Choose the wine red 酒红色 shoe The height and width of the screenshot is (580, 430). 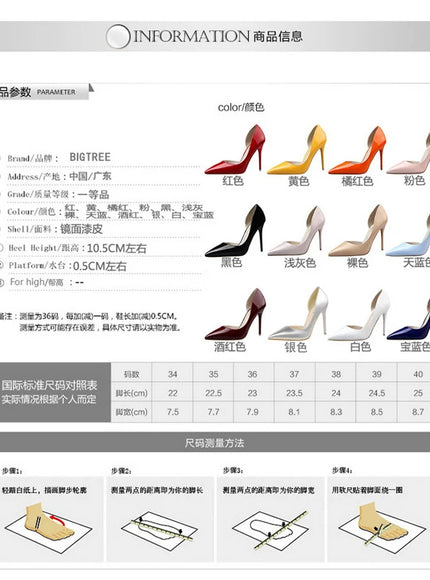click(235, 314)
